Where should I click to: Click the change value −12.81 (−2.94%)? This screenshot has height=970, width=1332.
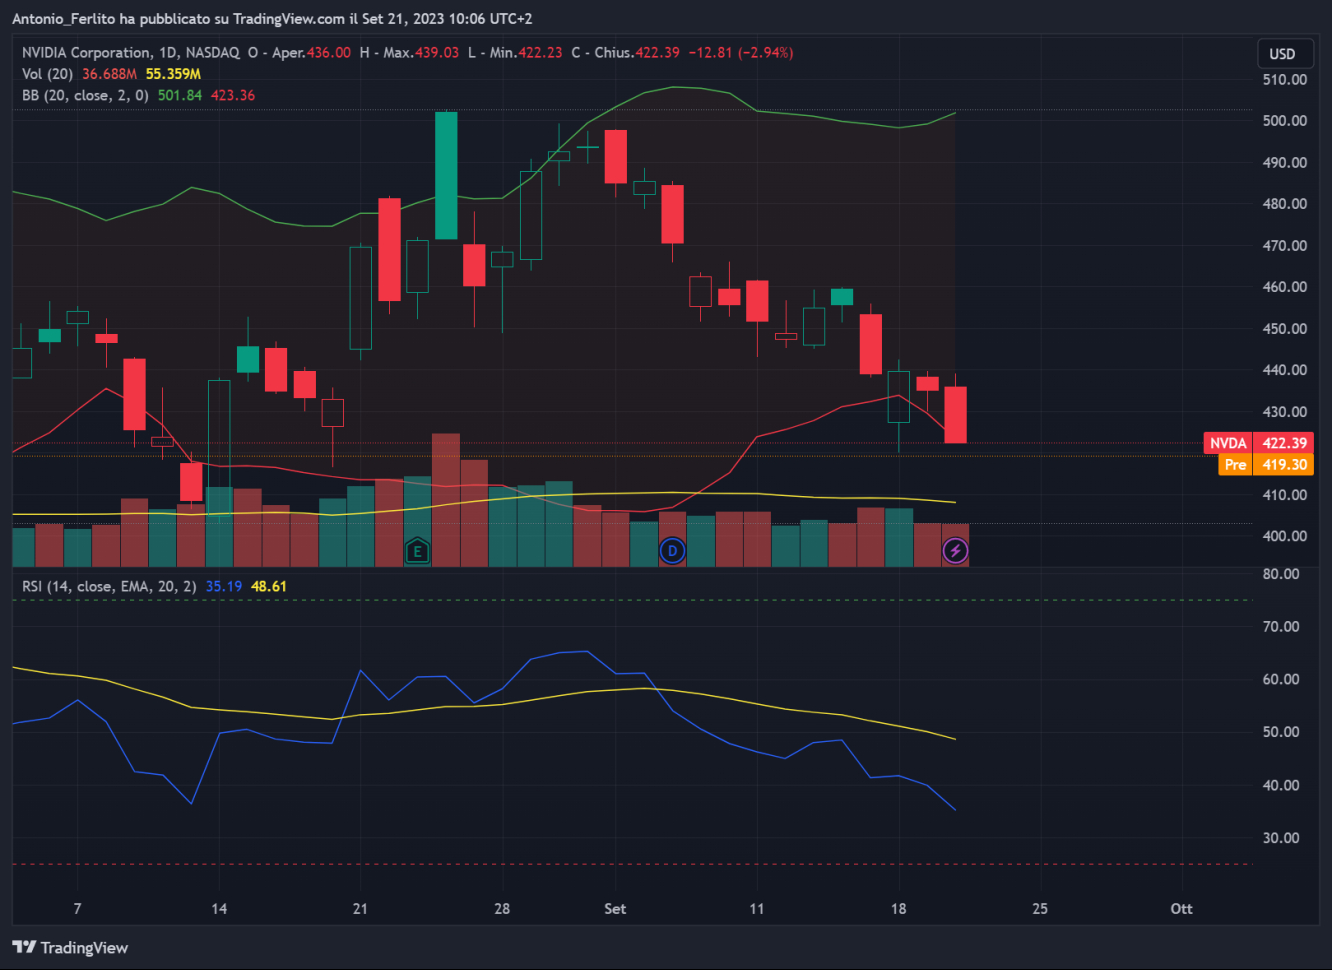point(741,52)
